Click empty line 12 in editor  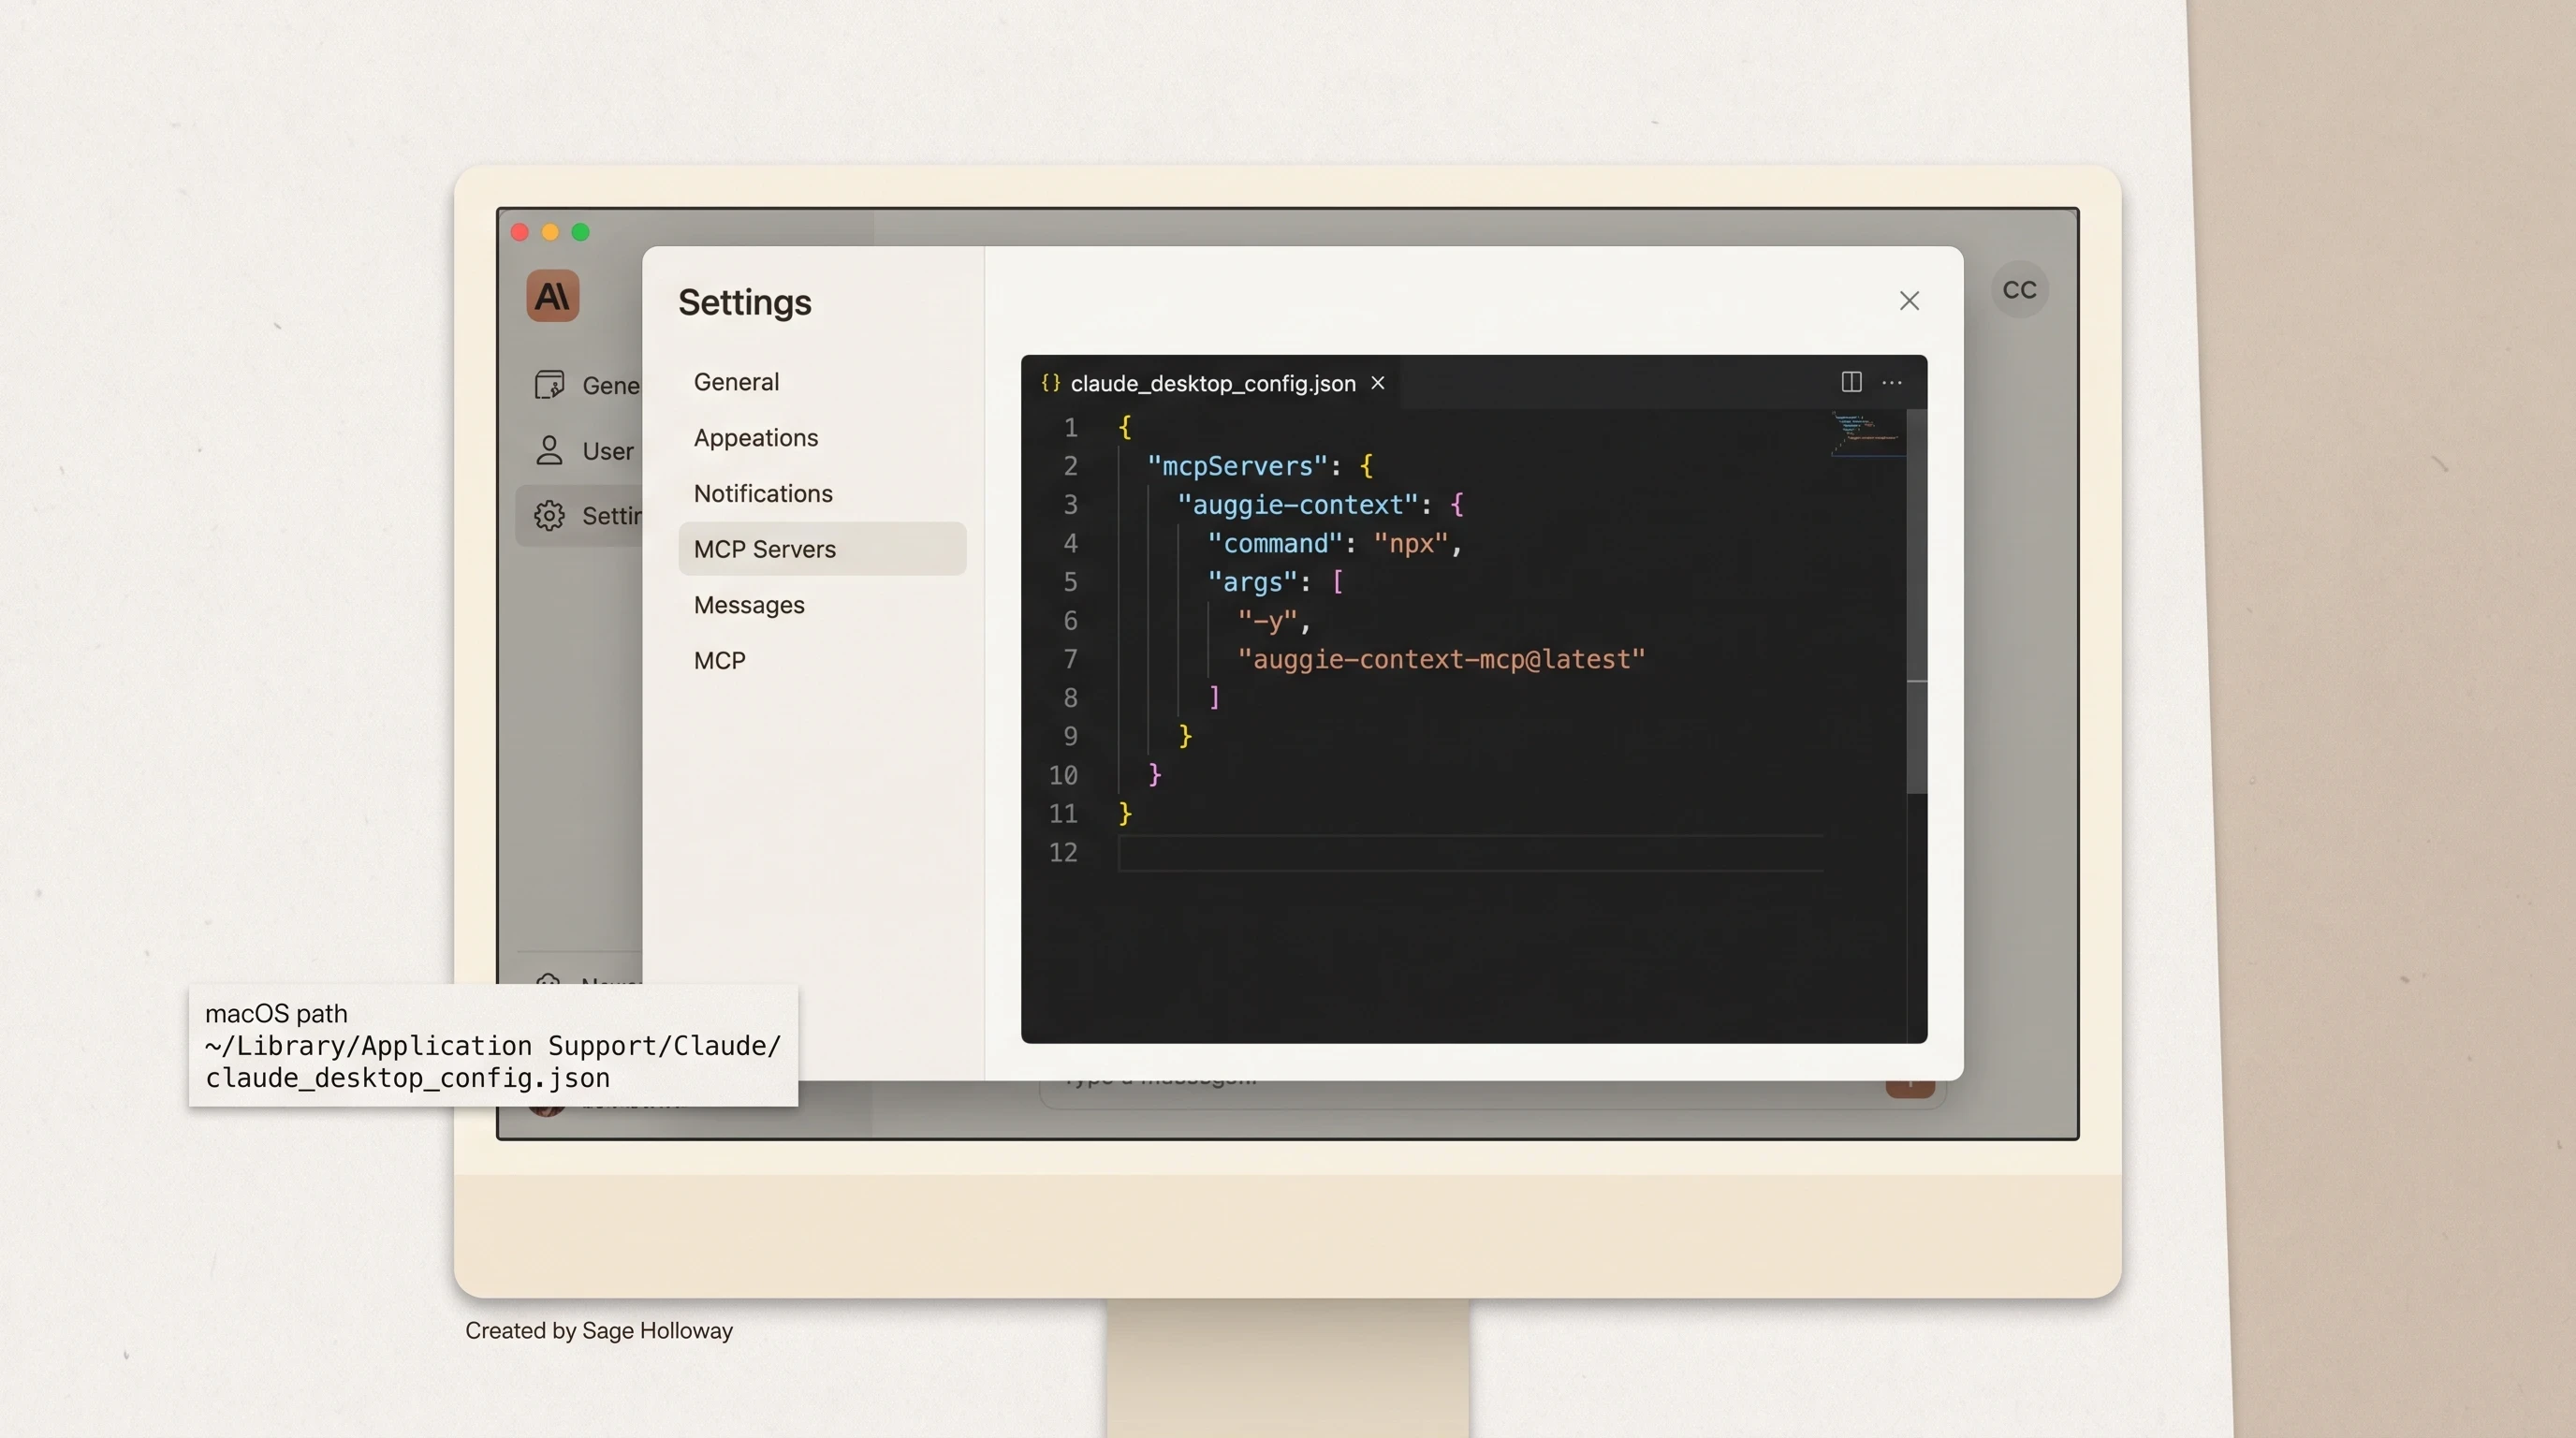point(1470,853)
